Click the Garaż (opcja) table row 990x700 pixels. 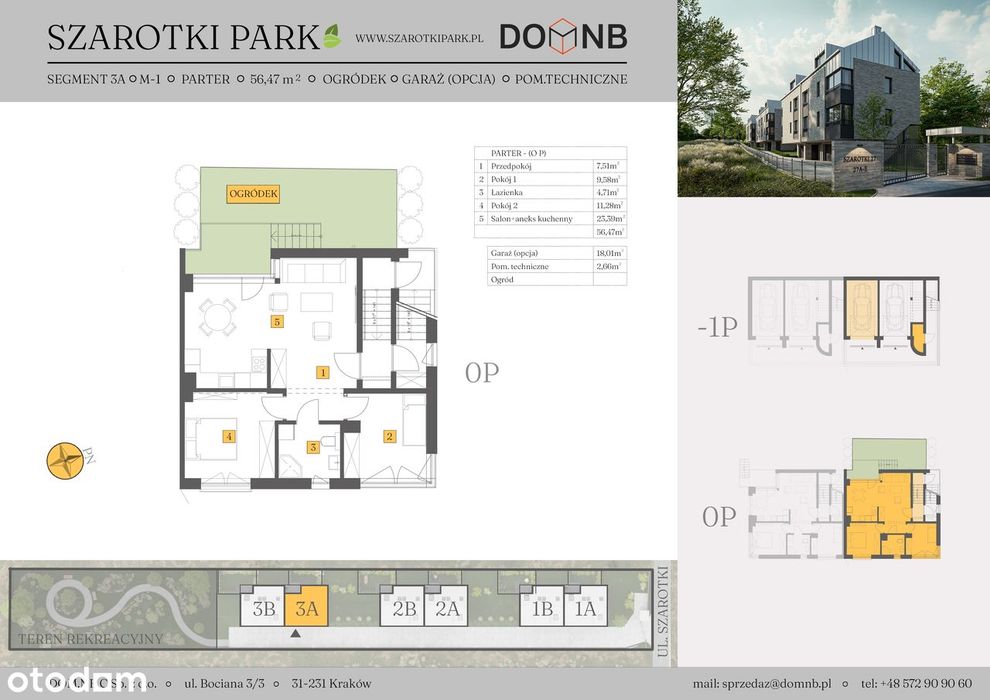coord(557,253)
